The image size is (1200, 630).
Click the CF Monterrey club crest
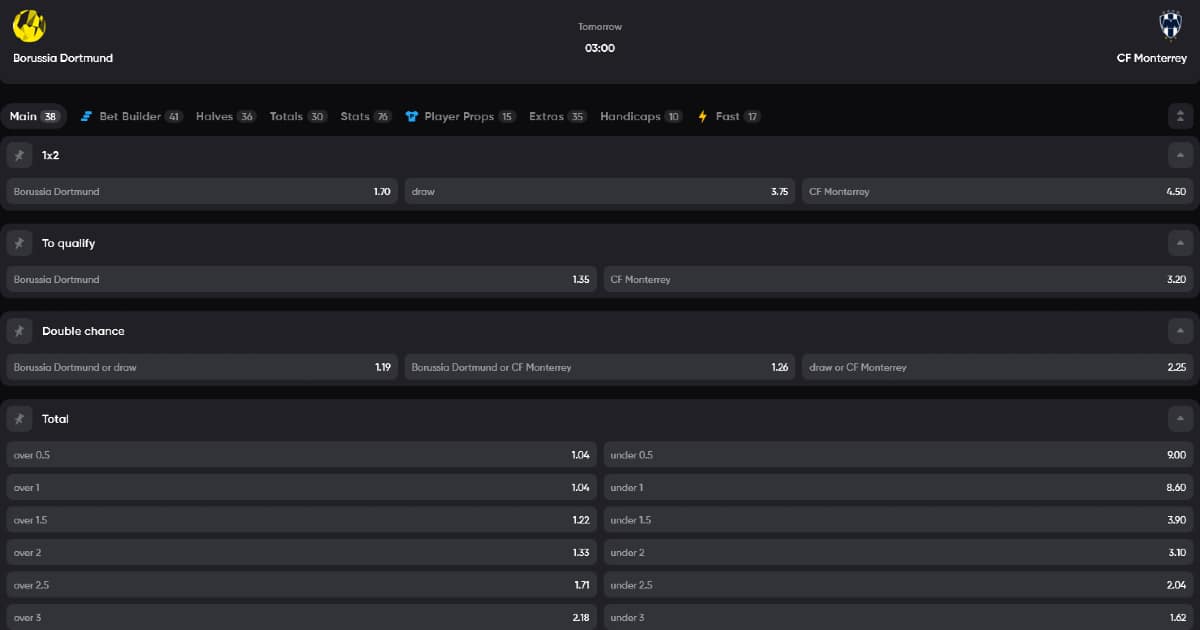click(1170, 25)
